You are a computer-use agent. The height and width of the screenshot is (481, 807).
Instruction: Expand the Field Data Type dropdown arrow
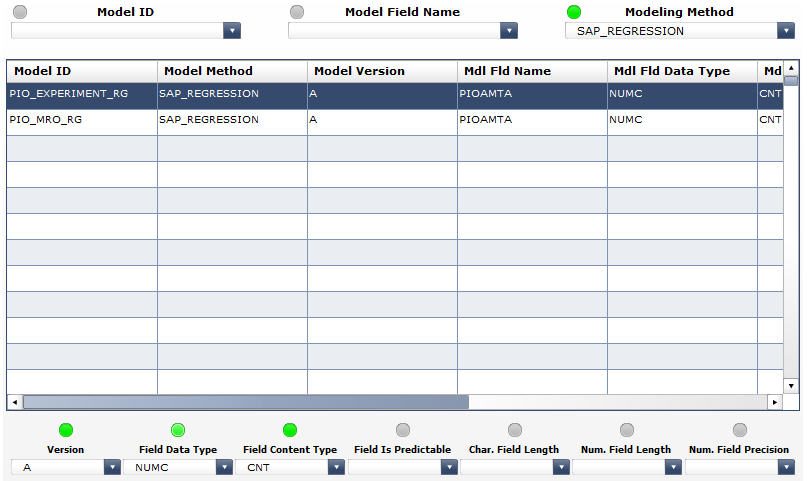[x=224, y=467]
